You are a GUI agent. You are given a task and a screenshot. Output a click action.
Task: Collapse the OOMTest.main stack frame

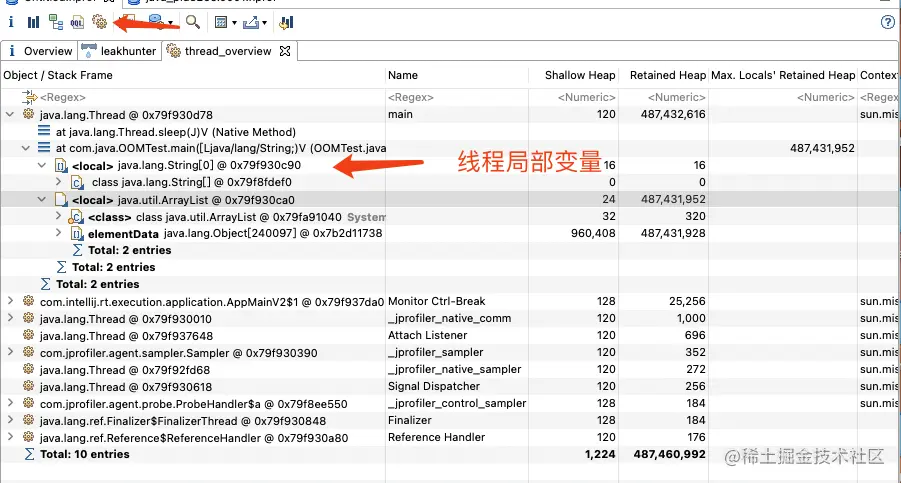pos(25,148)
